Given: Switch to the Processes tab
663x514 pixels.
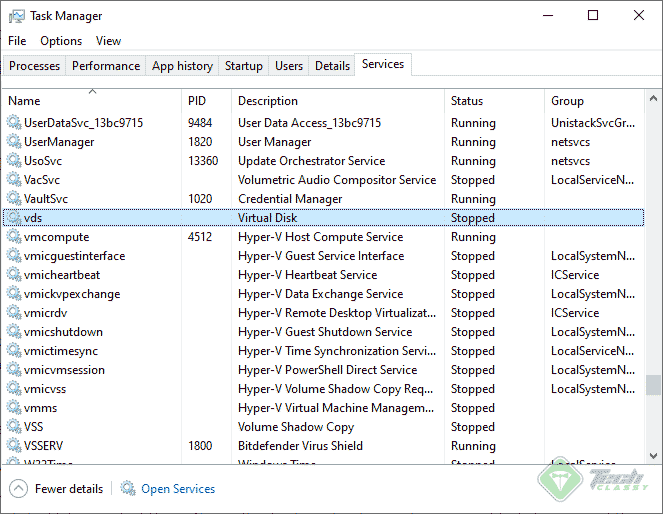Looking at the screenshot, I should (x=34, y=66).
